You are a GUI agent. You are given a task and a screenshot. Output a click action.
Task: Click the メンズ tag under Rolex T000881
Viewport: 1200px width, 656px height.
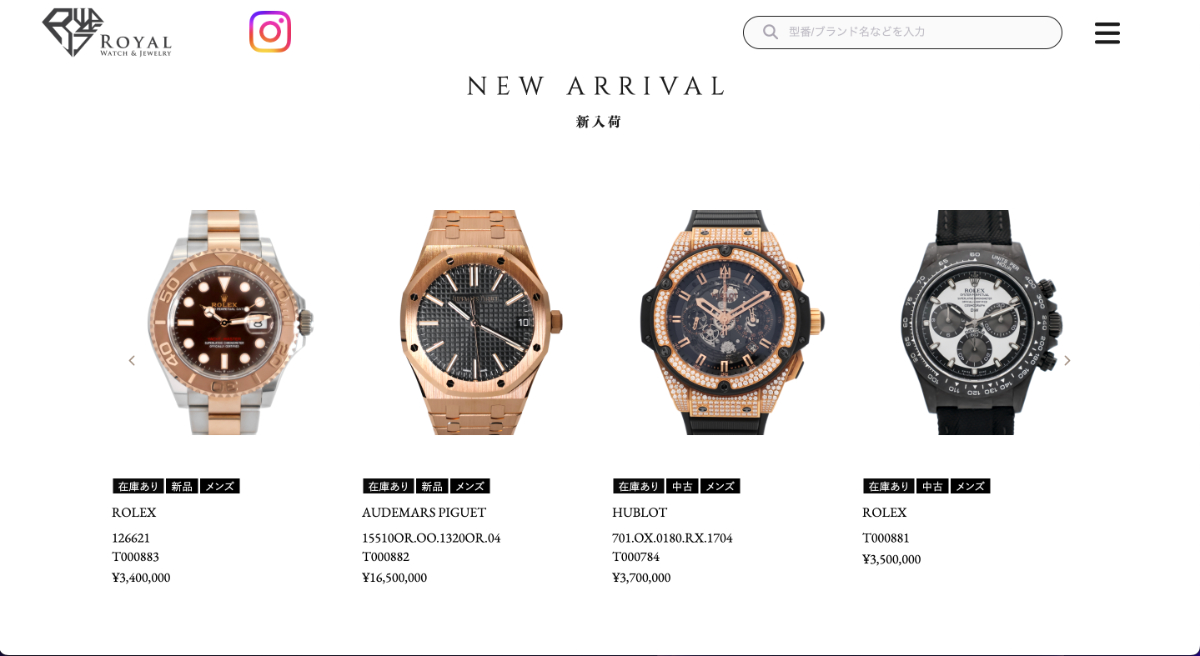tap(970, 486)
